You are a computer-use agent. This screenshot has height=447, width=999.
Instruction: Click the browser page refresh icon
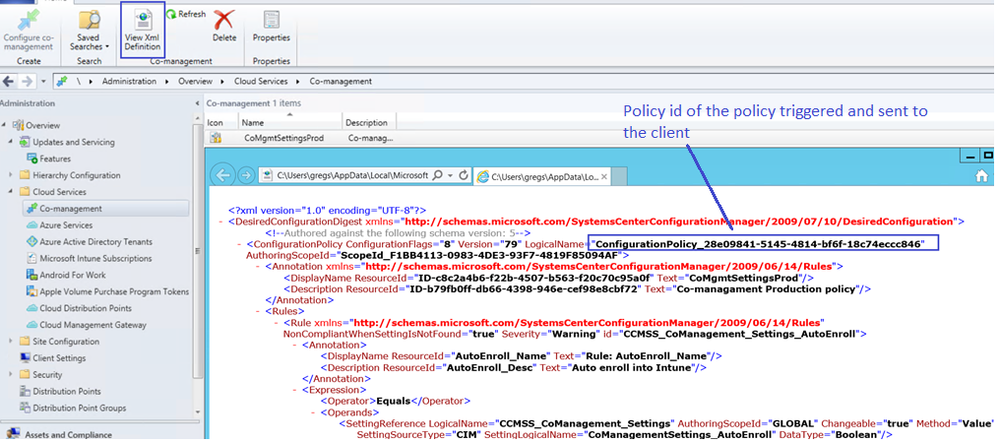(463, 175)
